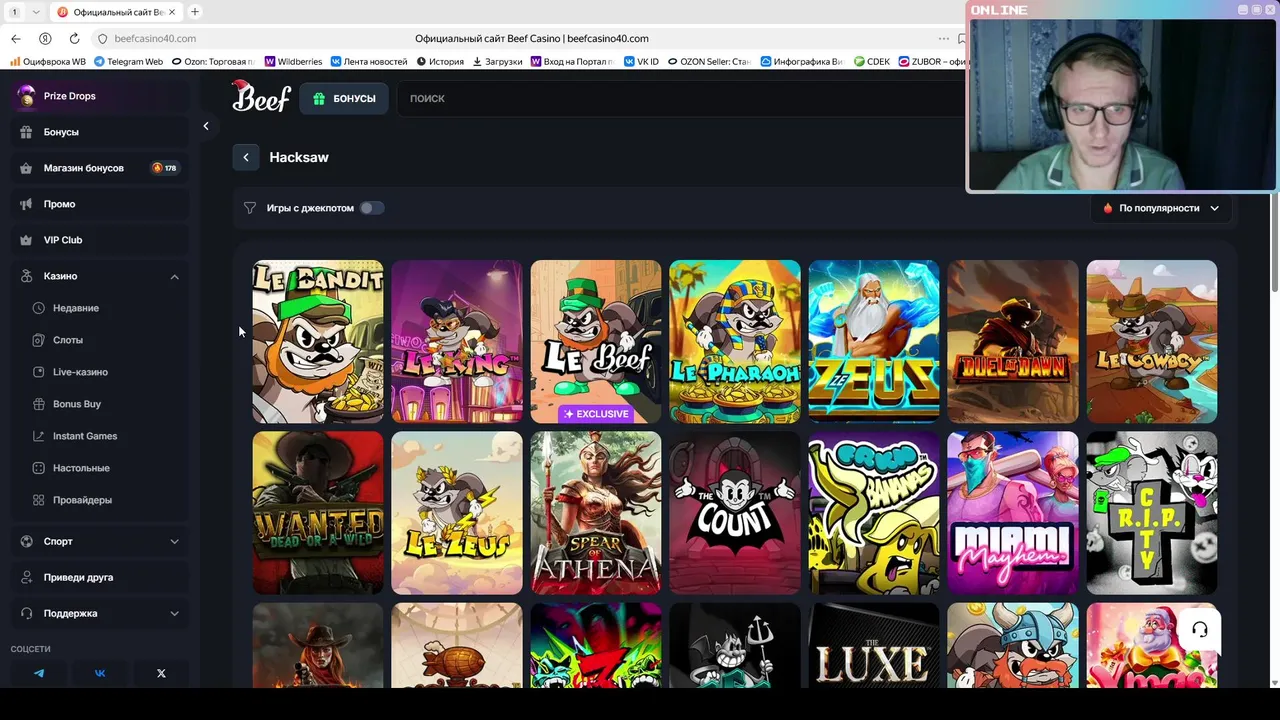Open The Count game thumbnail
The width and height of the screenshot is (1280, 720).
point(735,513)
